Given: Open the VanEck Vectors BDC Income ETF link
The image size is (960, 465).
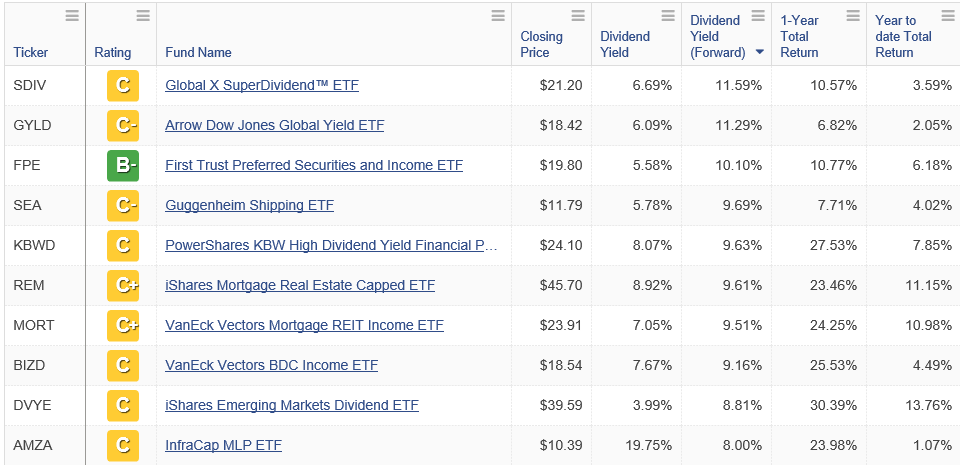Looking at the screenshot, I should 271,365.
